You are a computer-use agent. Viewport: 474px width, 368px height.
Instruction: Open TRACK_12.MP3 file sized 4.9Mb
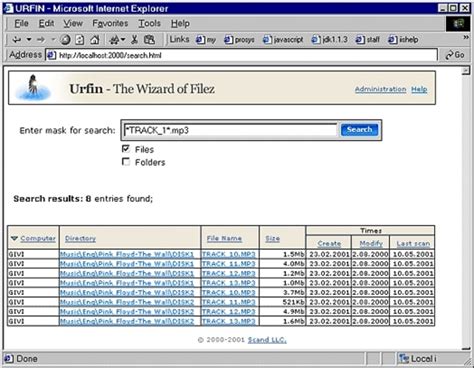click(229, 312)
